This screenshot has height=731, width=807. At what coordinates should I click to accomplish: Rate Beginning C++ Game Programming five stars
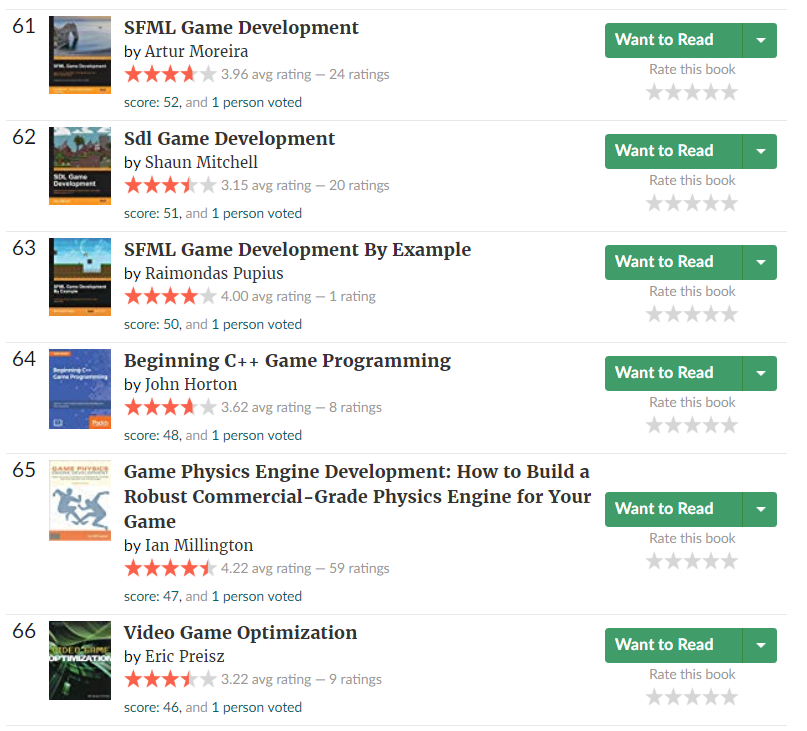click(x=729, y=425)
